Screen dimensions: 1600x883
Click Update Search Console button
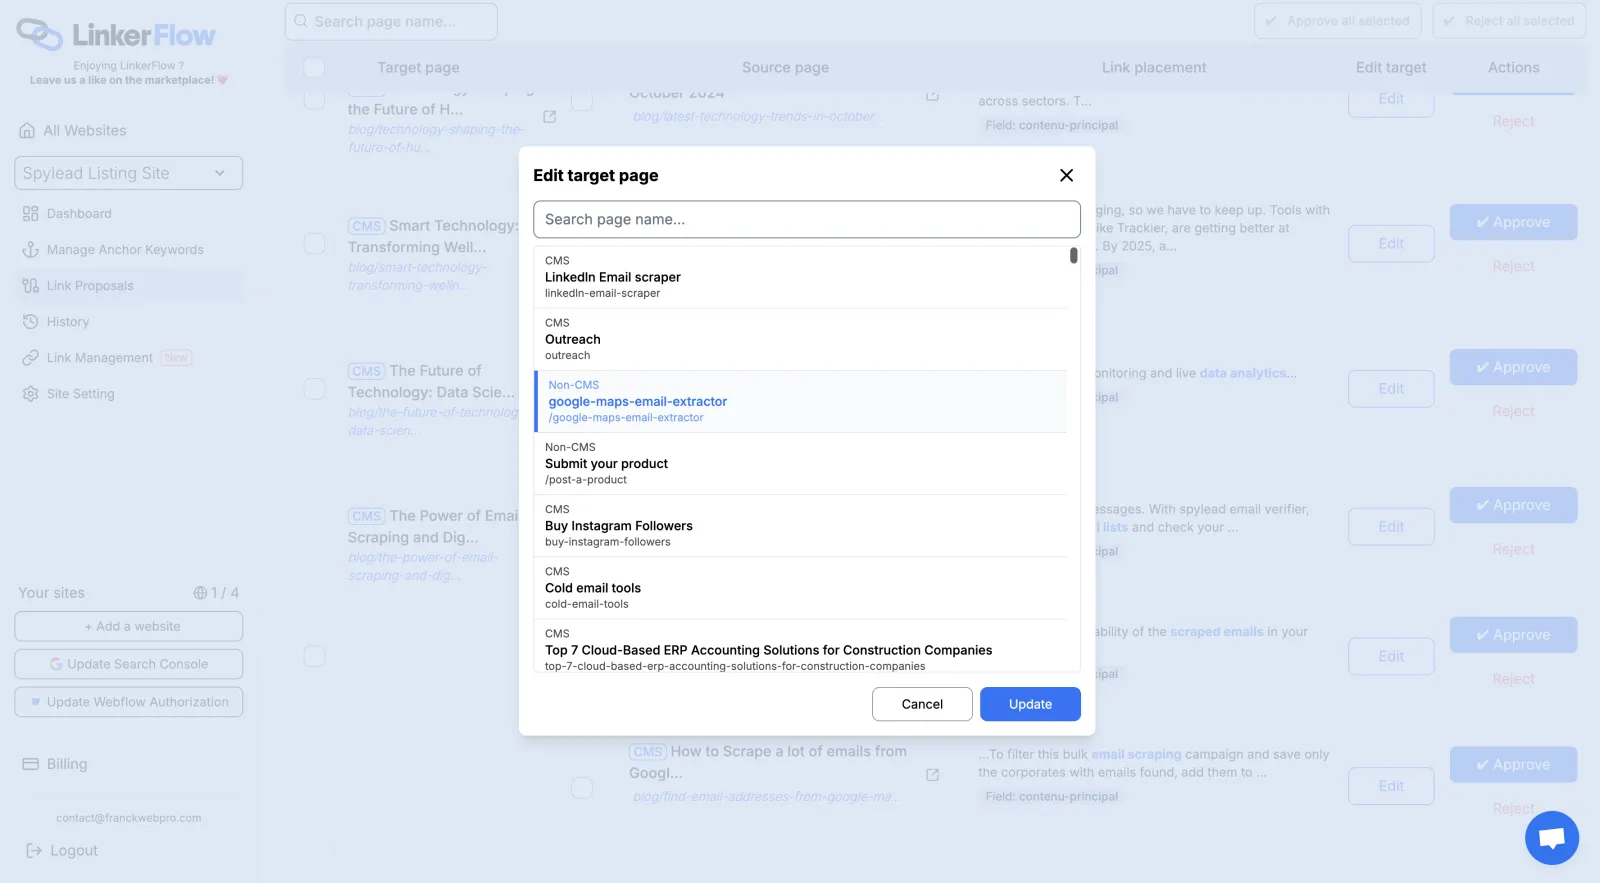128,664
